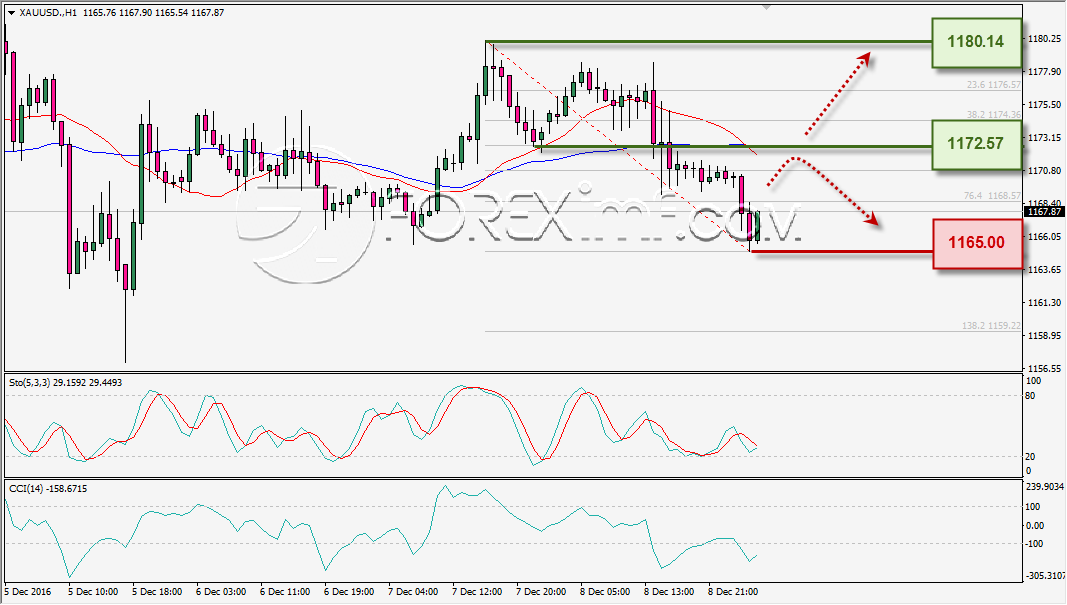Click the chart shift triangle marker at top
Screen dimensions: 1067x605
[x=767, y=7]
